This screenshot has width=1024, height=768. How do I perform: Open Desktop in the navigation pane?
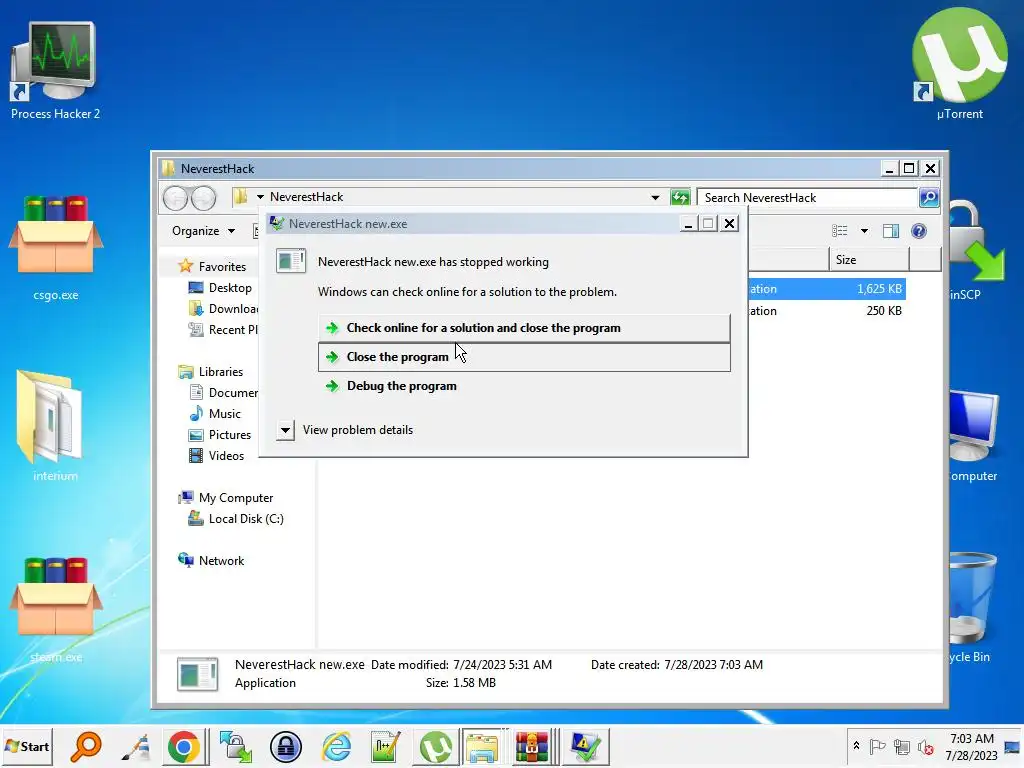pos(230,287)
